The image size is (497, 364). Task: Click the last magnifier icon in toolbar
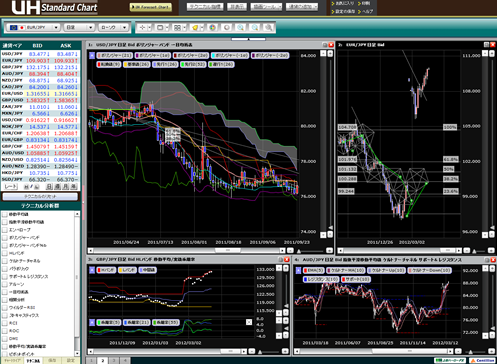(x=268, y=28)
